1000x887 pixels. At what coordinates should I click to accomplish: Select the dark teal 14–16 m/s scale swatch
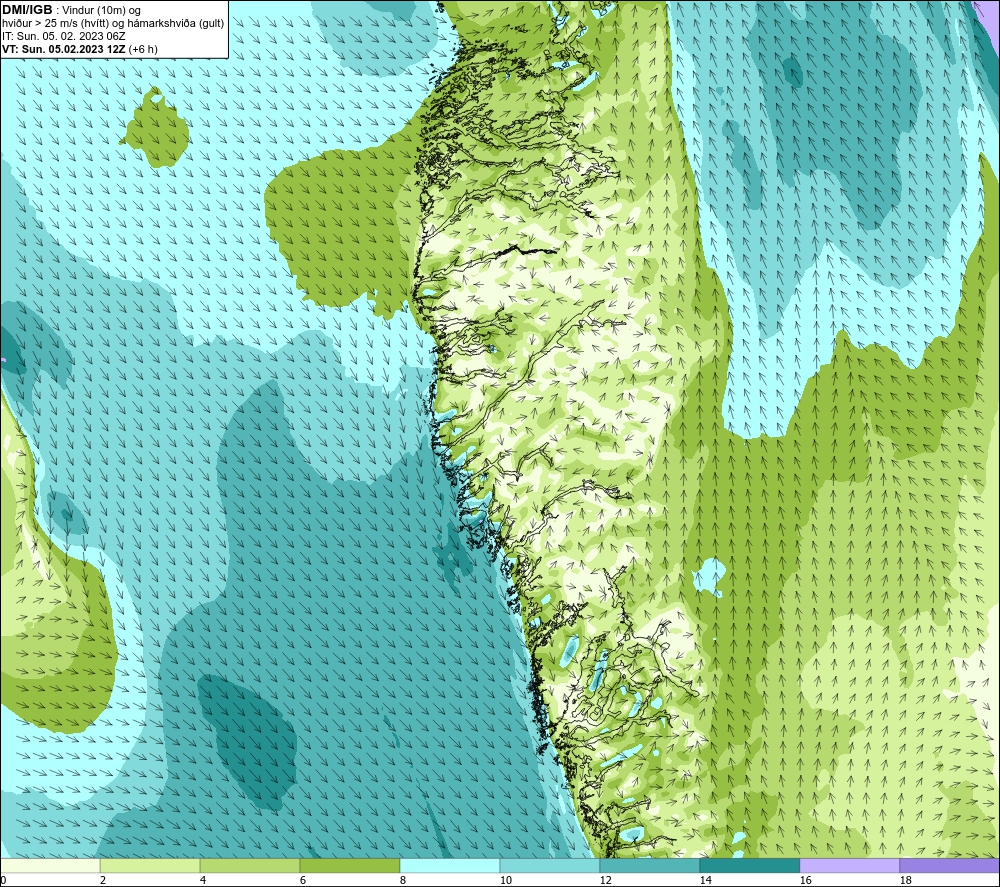(x=749, y=865)
